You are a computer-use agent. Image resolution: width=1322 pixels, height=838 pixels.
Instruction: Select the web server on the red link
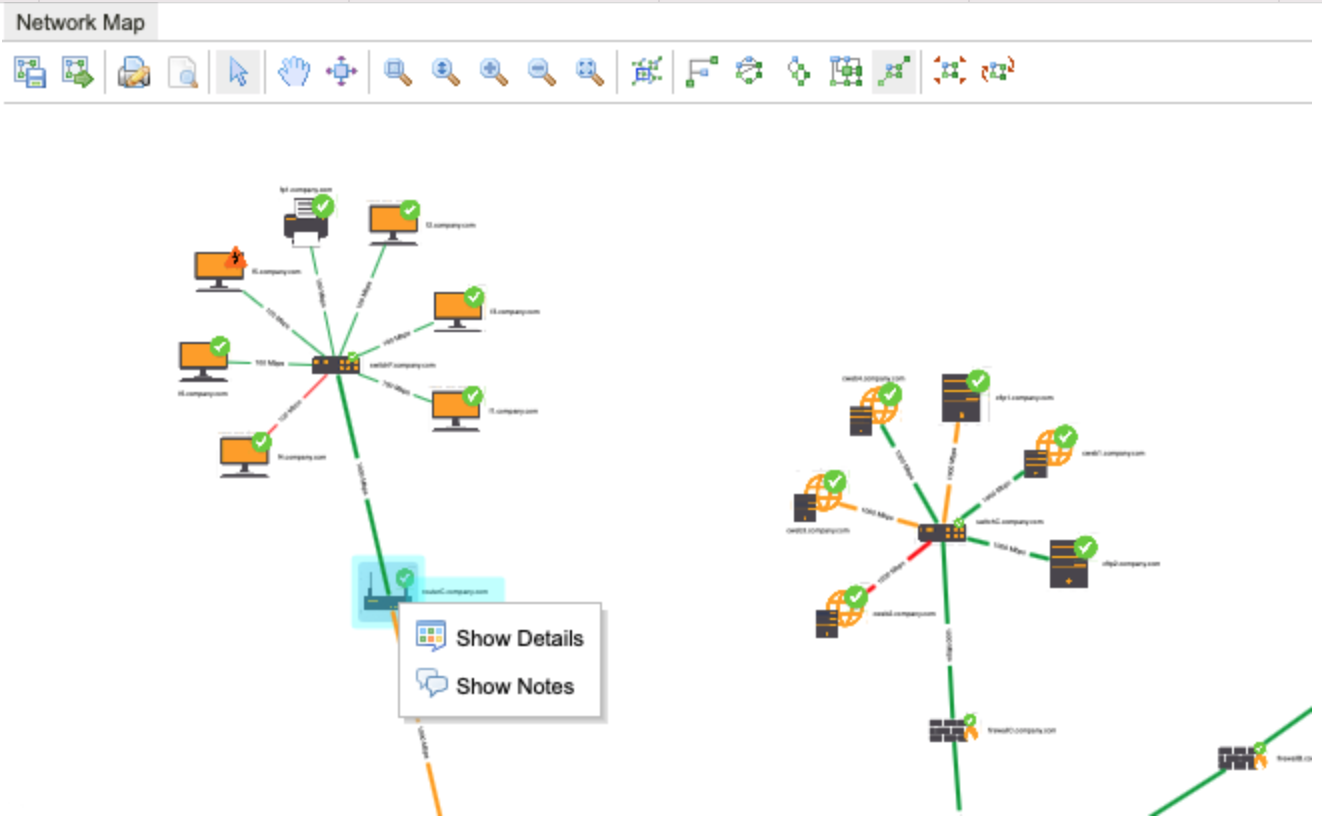(x=840, y=614)
